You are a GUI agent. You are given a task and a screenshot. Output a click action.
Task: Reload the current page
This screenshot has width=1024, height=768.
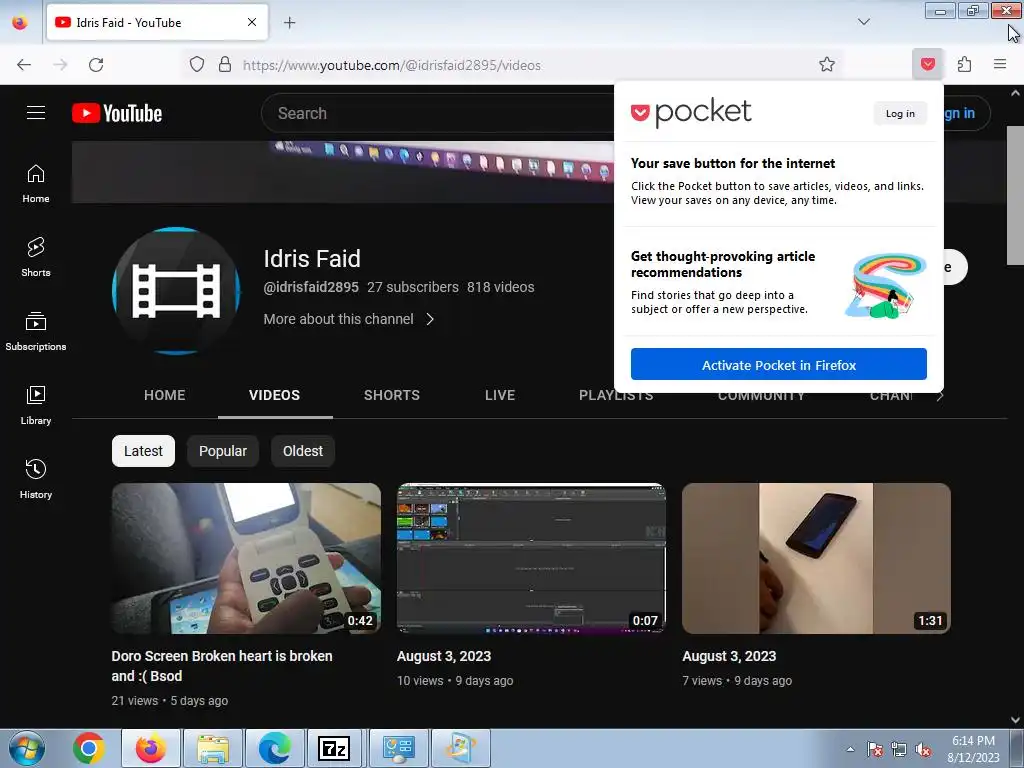pos(96,65)
